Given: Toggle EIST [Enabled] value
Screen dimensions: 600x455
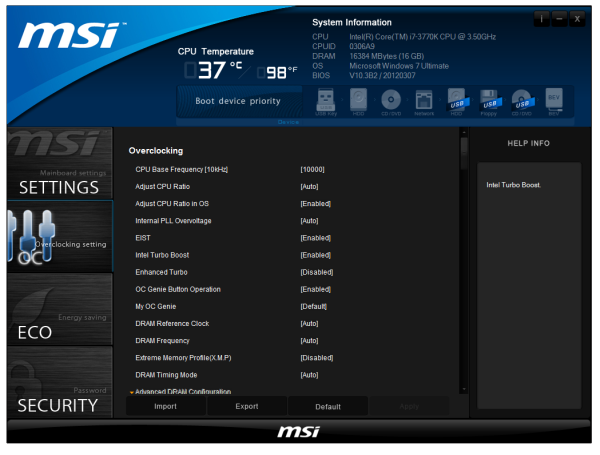Looking at the screenshot, I should [315, 238].
